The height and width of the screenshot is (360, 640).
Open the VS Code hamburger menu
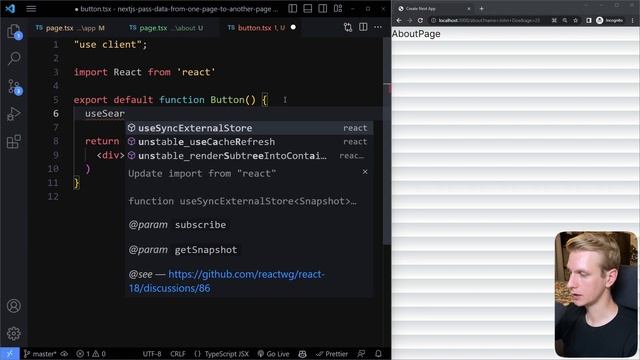tap(31, 9)
